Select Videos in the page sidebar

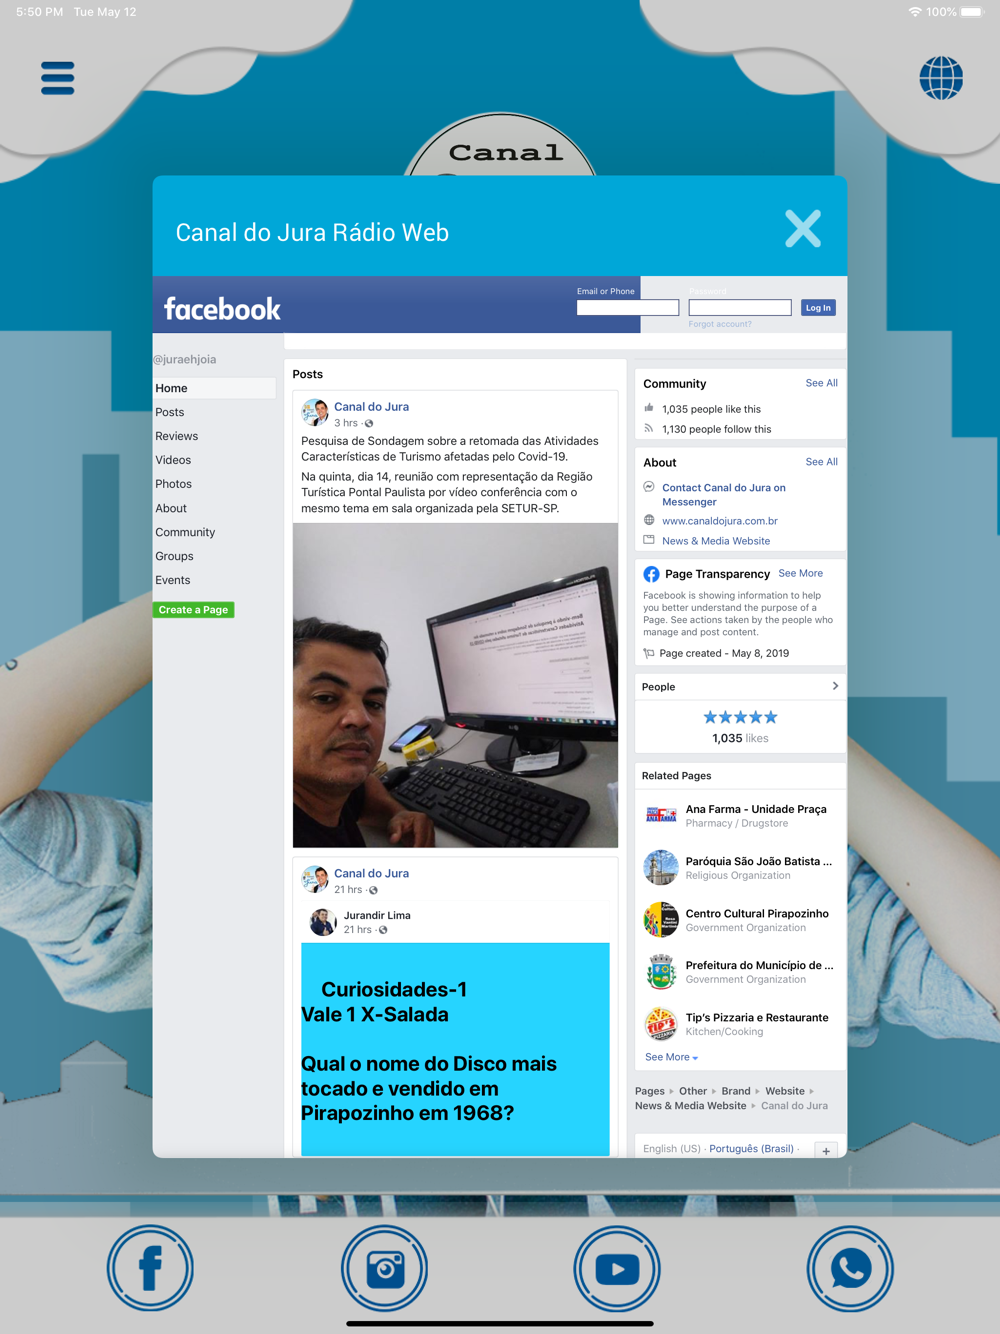173,460
